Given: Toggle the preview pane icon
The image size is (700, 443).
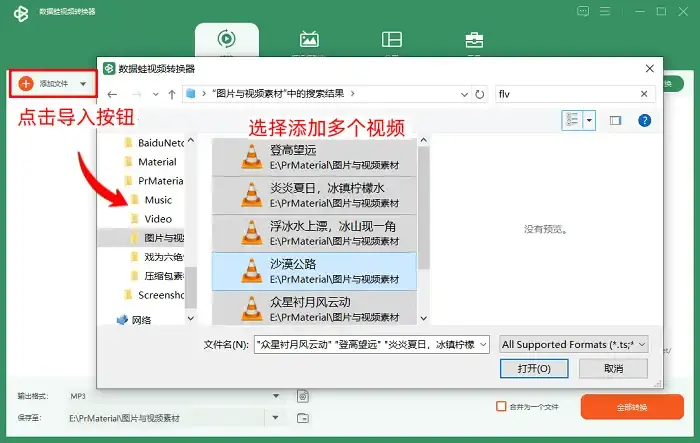Looking at the screenshot, I should pyautogui.click(x=615, y=120).
